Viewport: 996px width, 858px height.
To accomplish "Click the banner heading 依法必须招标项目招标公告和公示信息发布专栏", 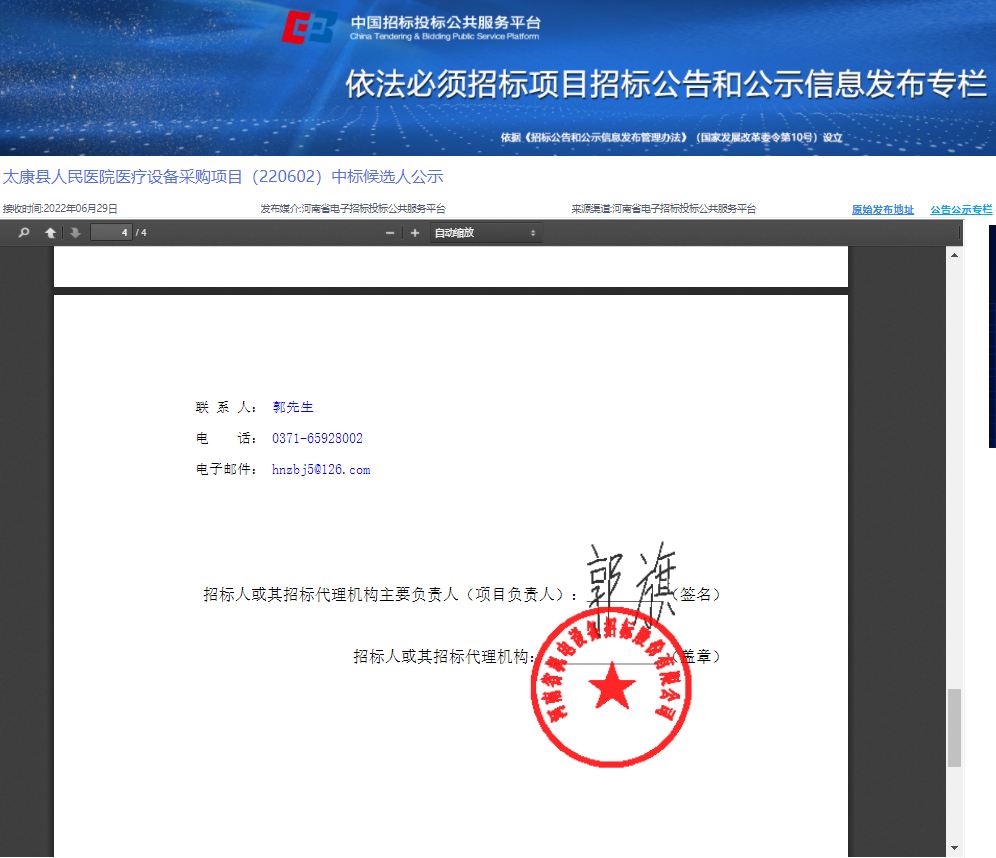I will coord(666,85).
